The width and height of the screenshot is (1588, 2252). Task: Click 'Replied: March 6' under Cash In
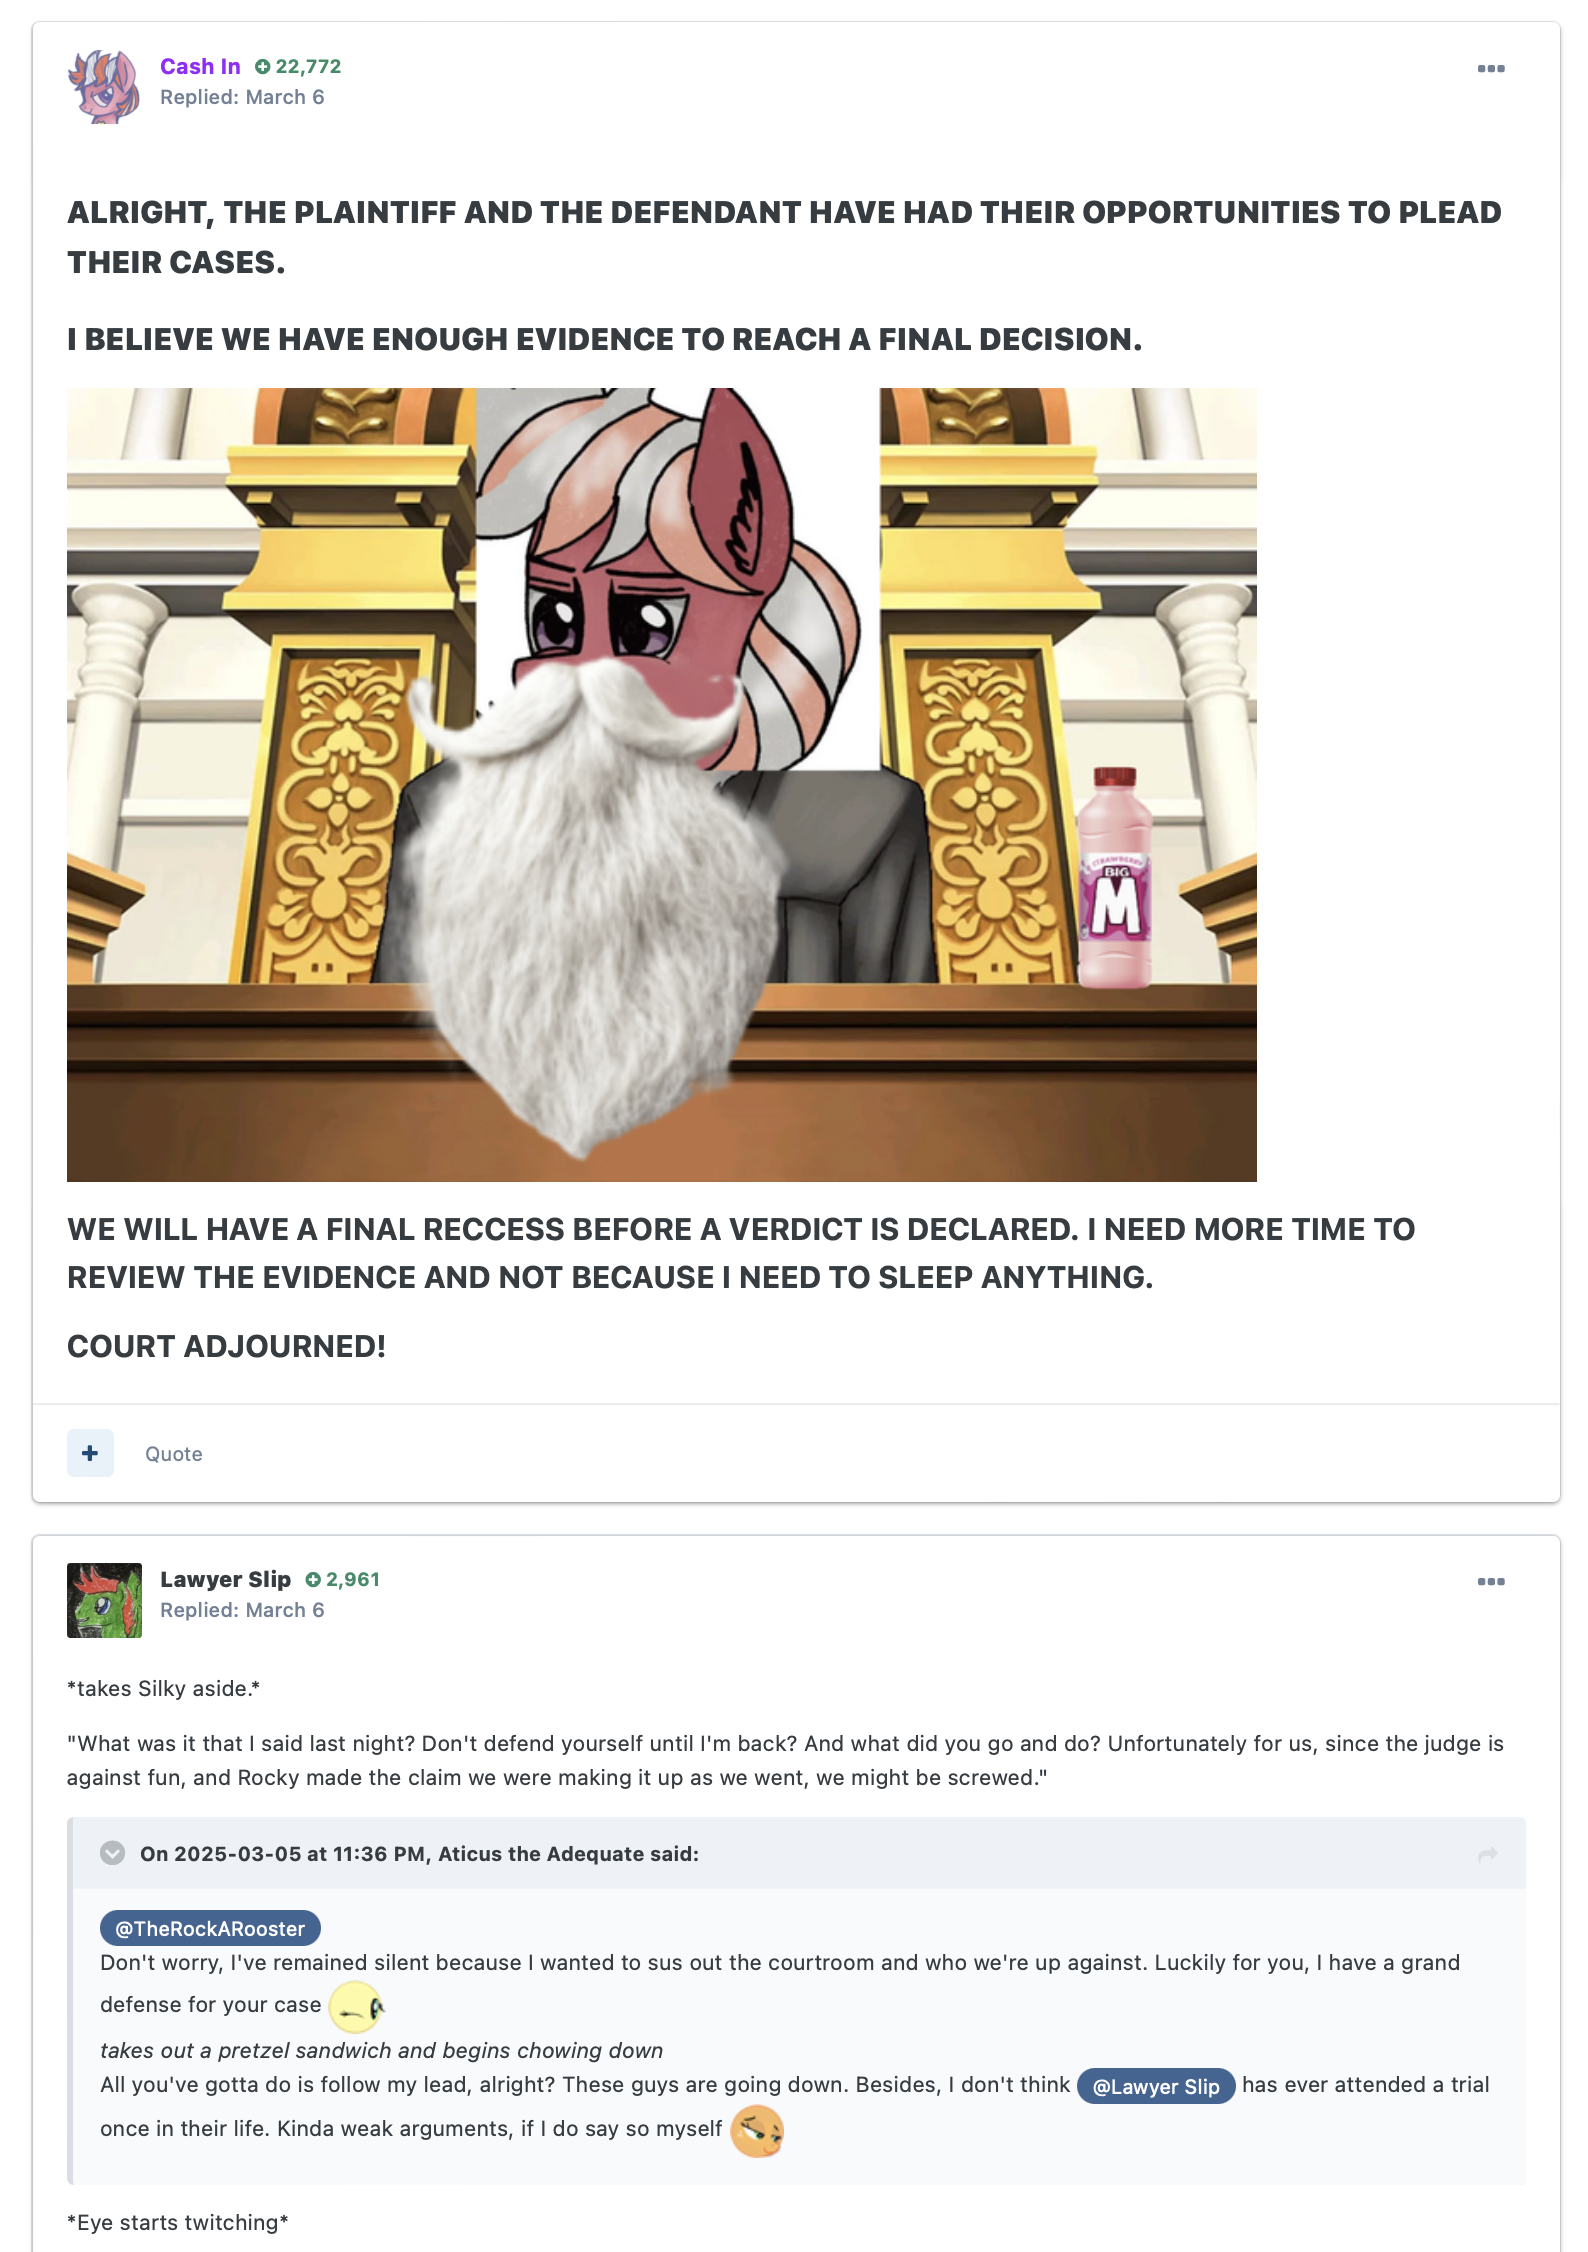pos(242,97)
